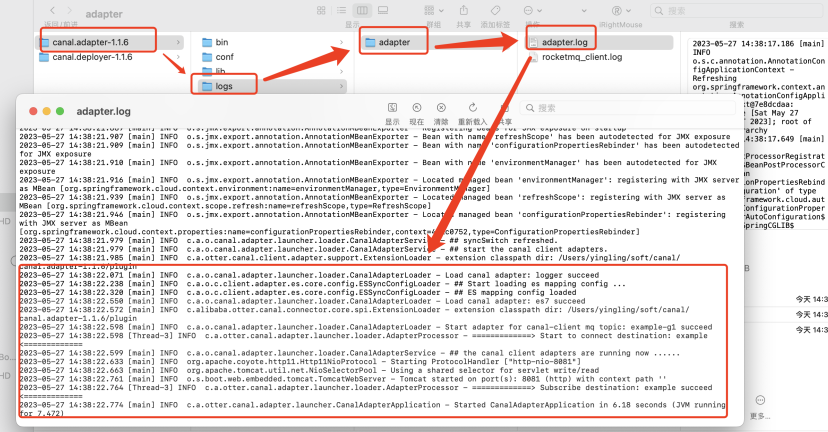Select the conf folder

click(224, 57)
